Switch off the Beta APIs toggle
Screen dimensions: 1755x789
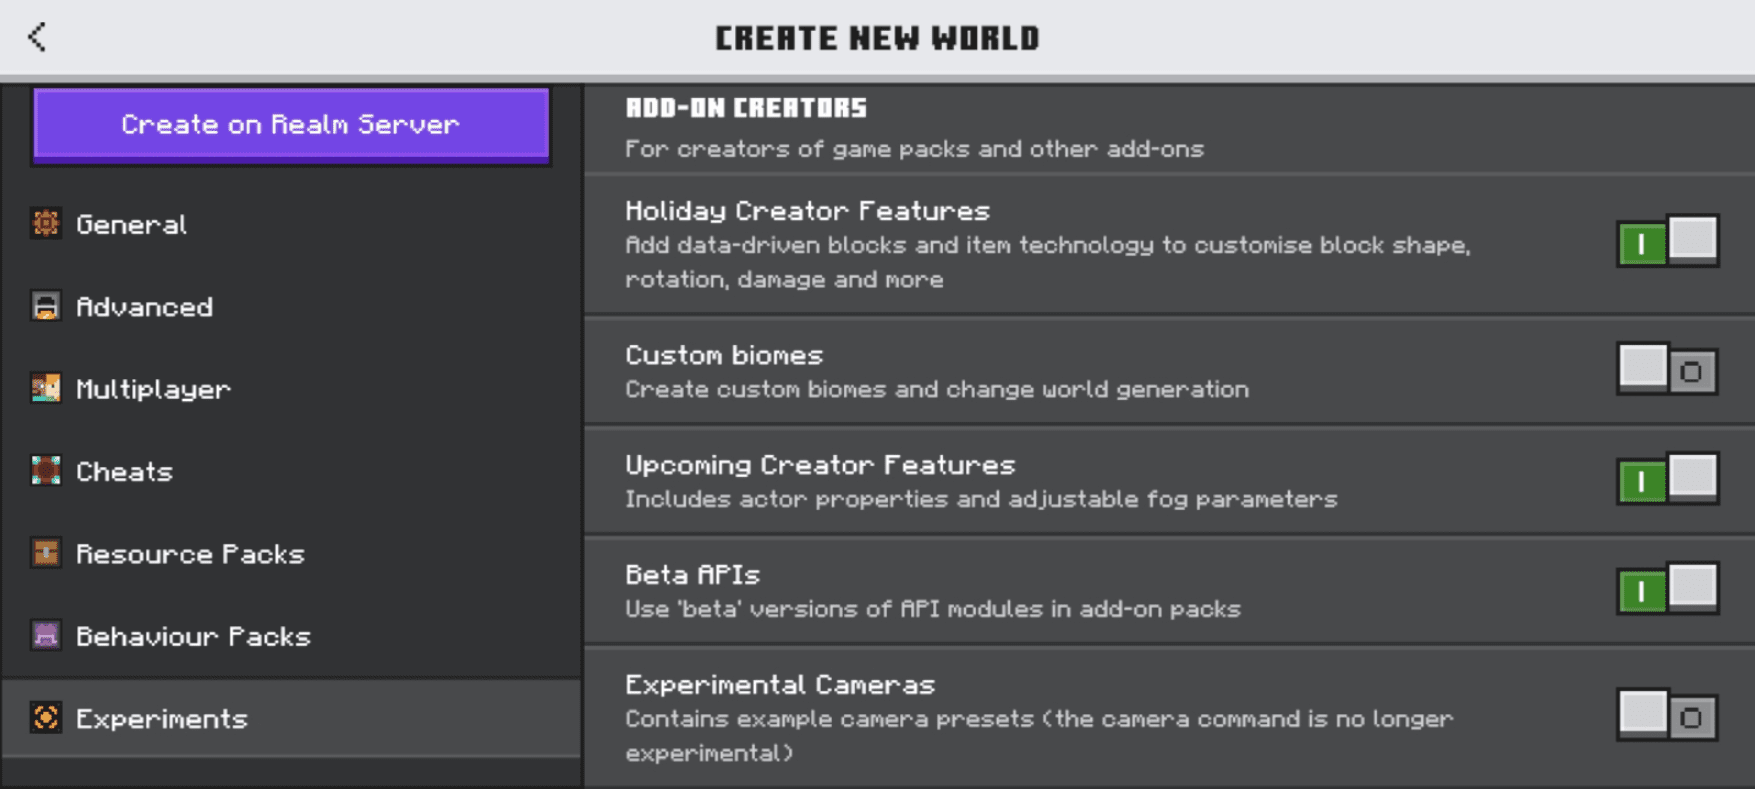coord(1667,590)
